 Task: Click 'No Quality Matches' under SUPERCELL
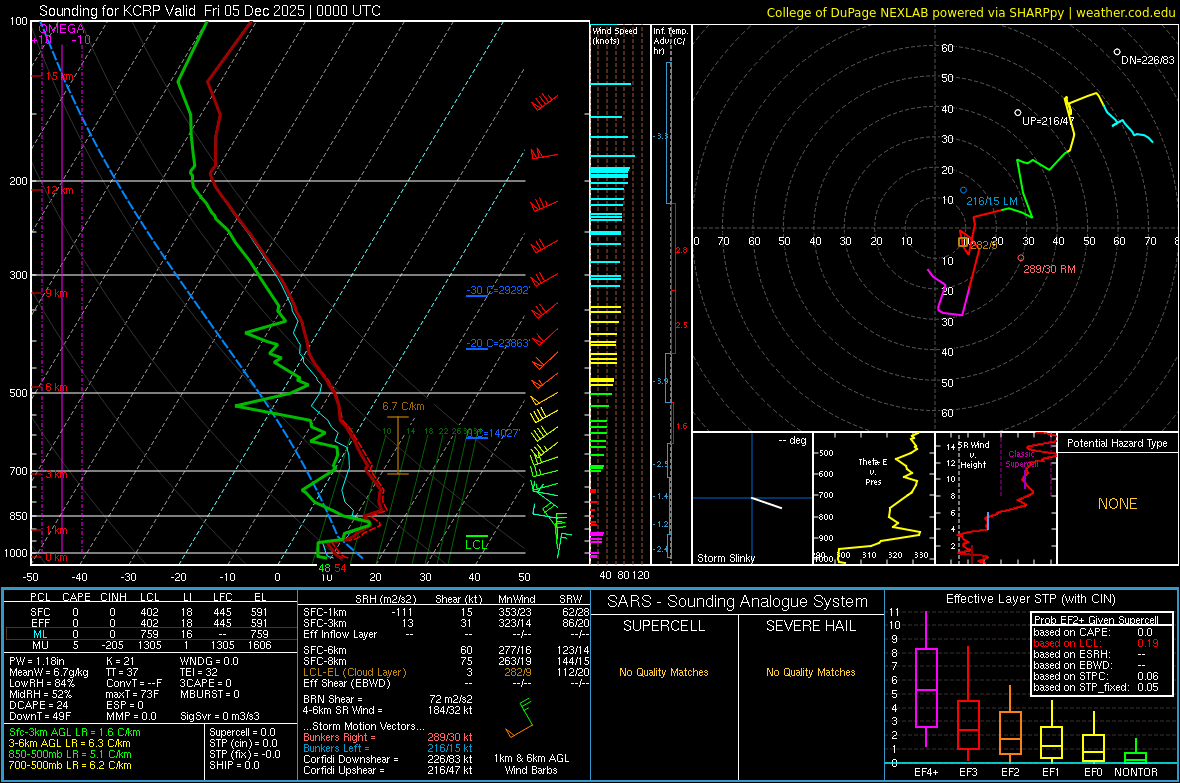pos(664,672)
